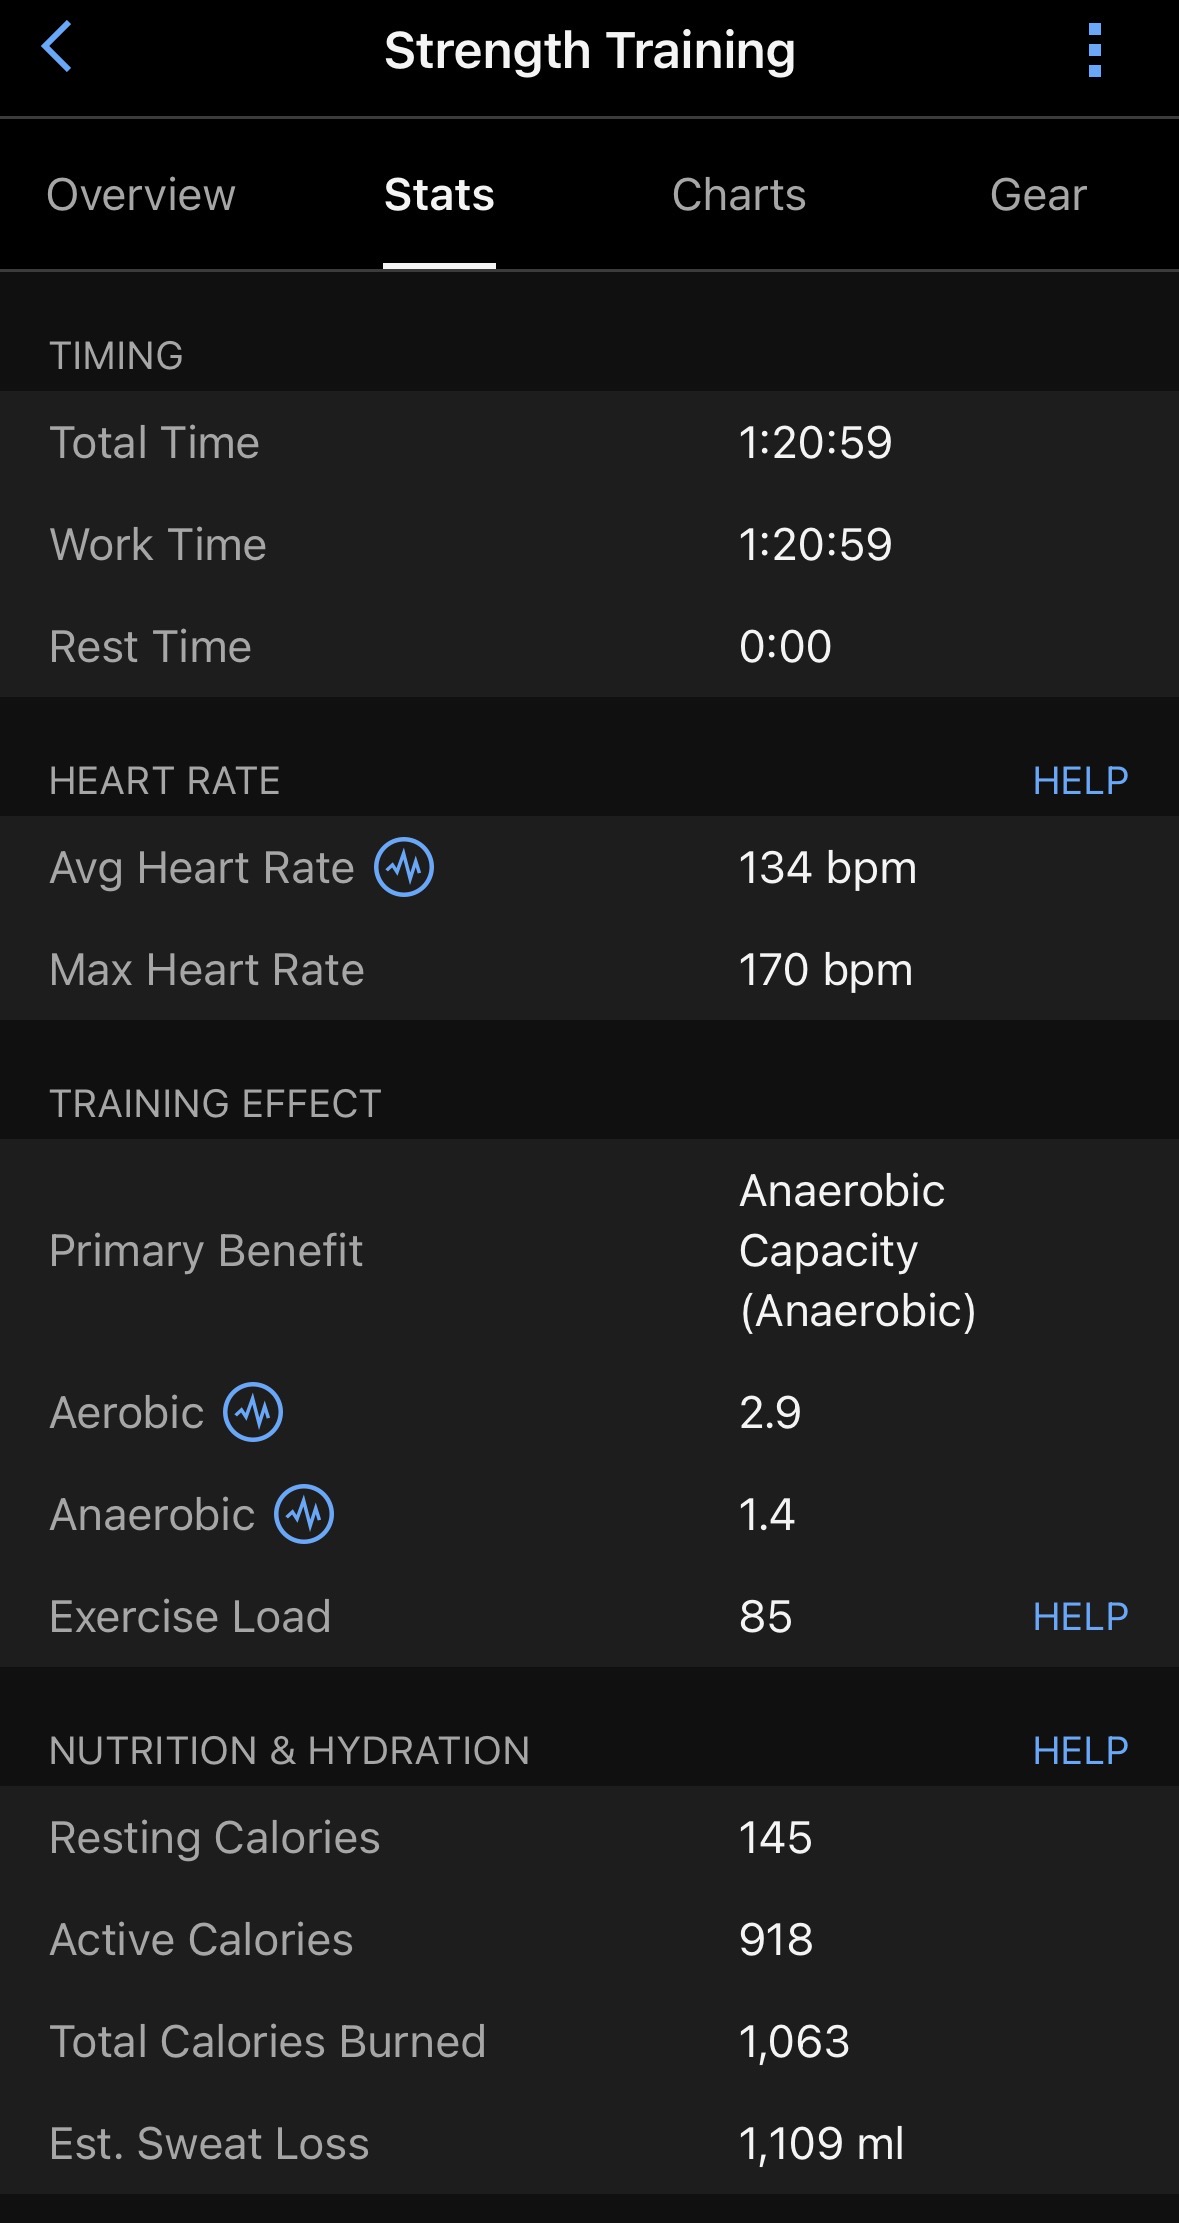Image resolution: width=1179 pixels, height=2223 pixels.
Task: Switch to the Overview tab
Action: [141, 195]
